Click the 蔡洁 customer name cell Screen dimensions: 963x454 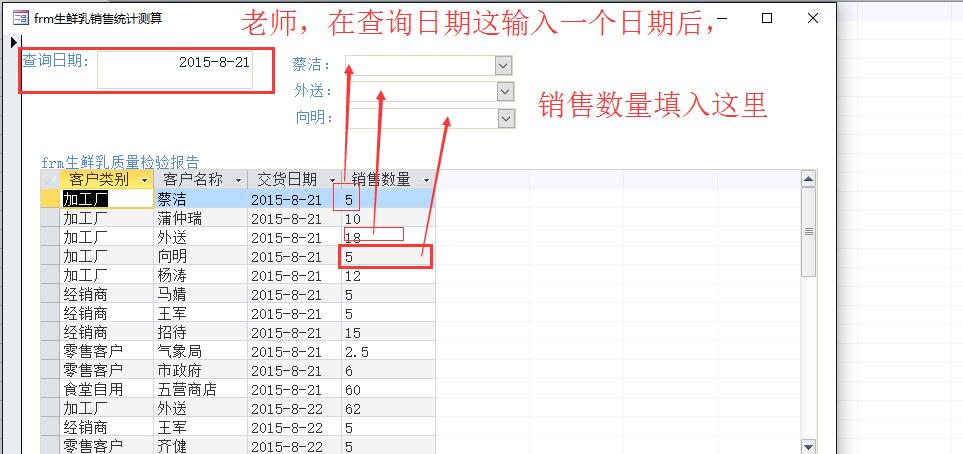pyautogui.click(x=200, y=199)
